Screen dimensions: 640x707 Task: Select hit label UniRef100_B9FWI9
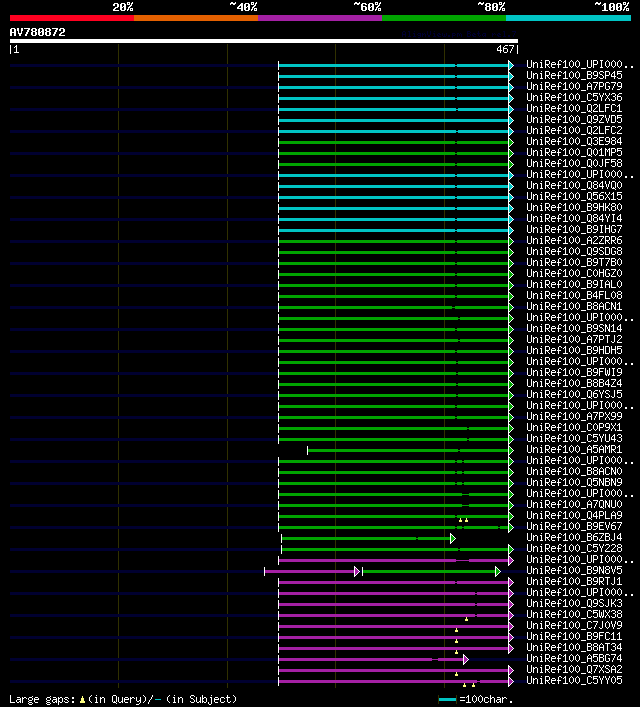(574, 372)
